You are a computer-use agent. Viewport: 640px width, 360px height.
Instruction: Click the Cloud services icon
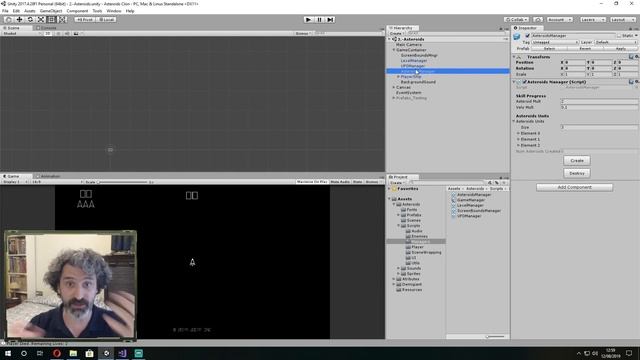click(x=538, y=20)
